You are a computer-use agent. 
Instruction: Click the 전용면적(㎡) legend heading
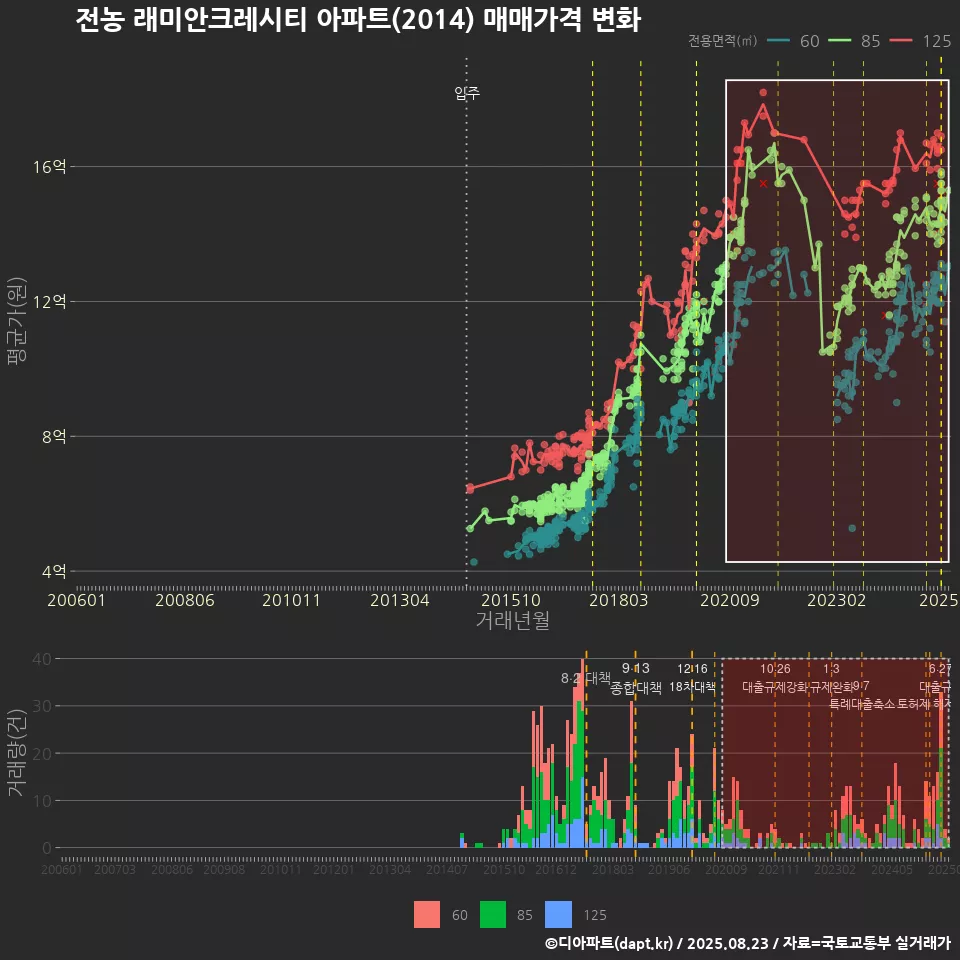click(x=722, y=40)
